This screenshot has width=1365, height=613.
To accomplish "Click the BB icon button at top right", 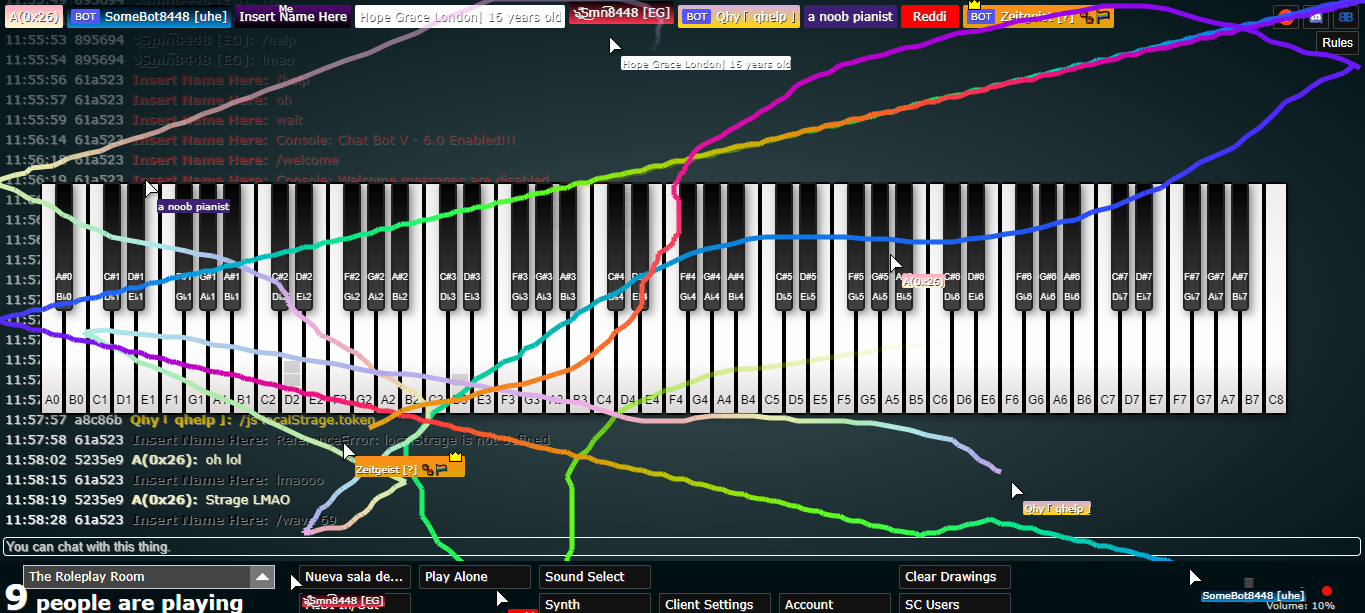I will coord(1345,16).
